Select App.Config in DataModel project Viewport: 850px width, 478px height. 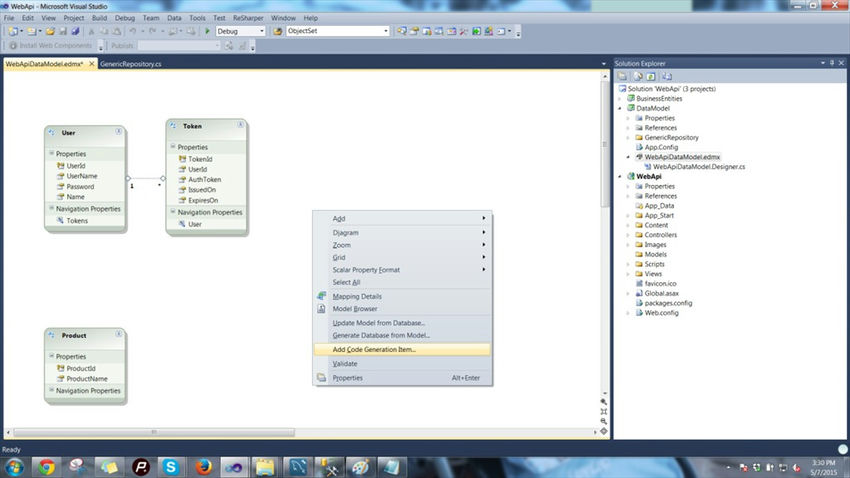(661, 147)
